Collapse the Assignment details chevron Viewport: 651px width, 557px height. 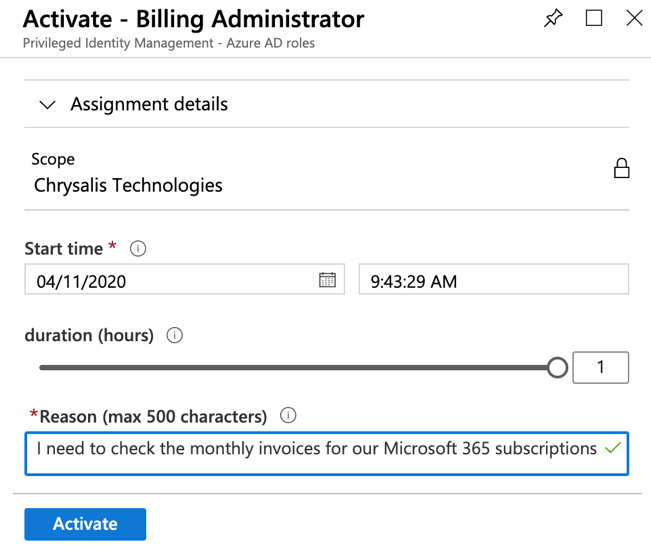[x=47, y=105]
